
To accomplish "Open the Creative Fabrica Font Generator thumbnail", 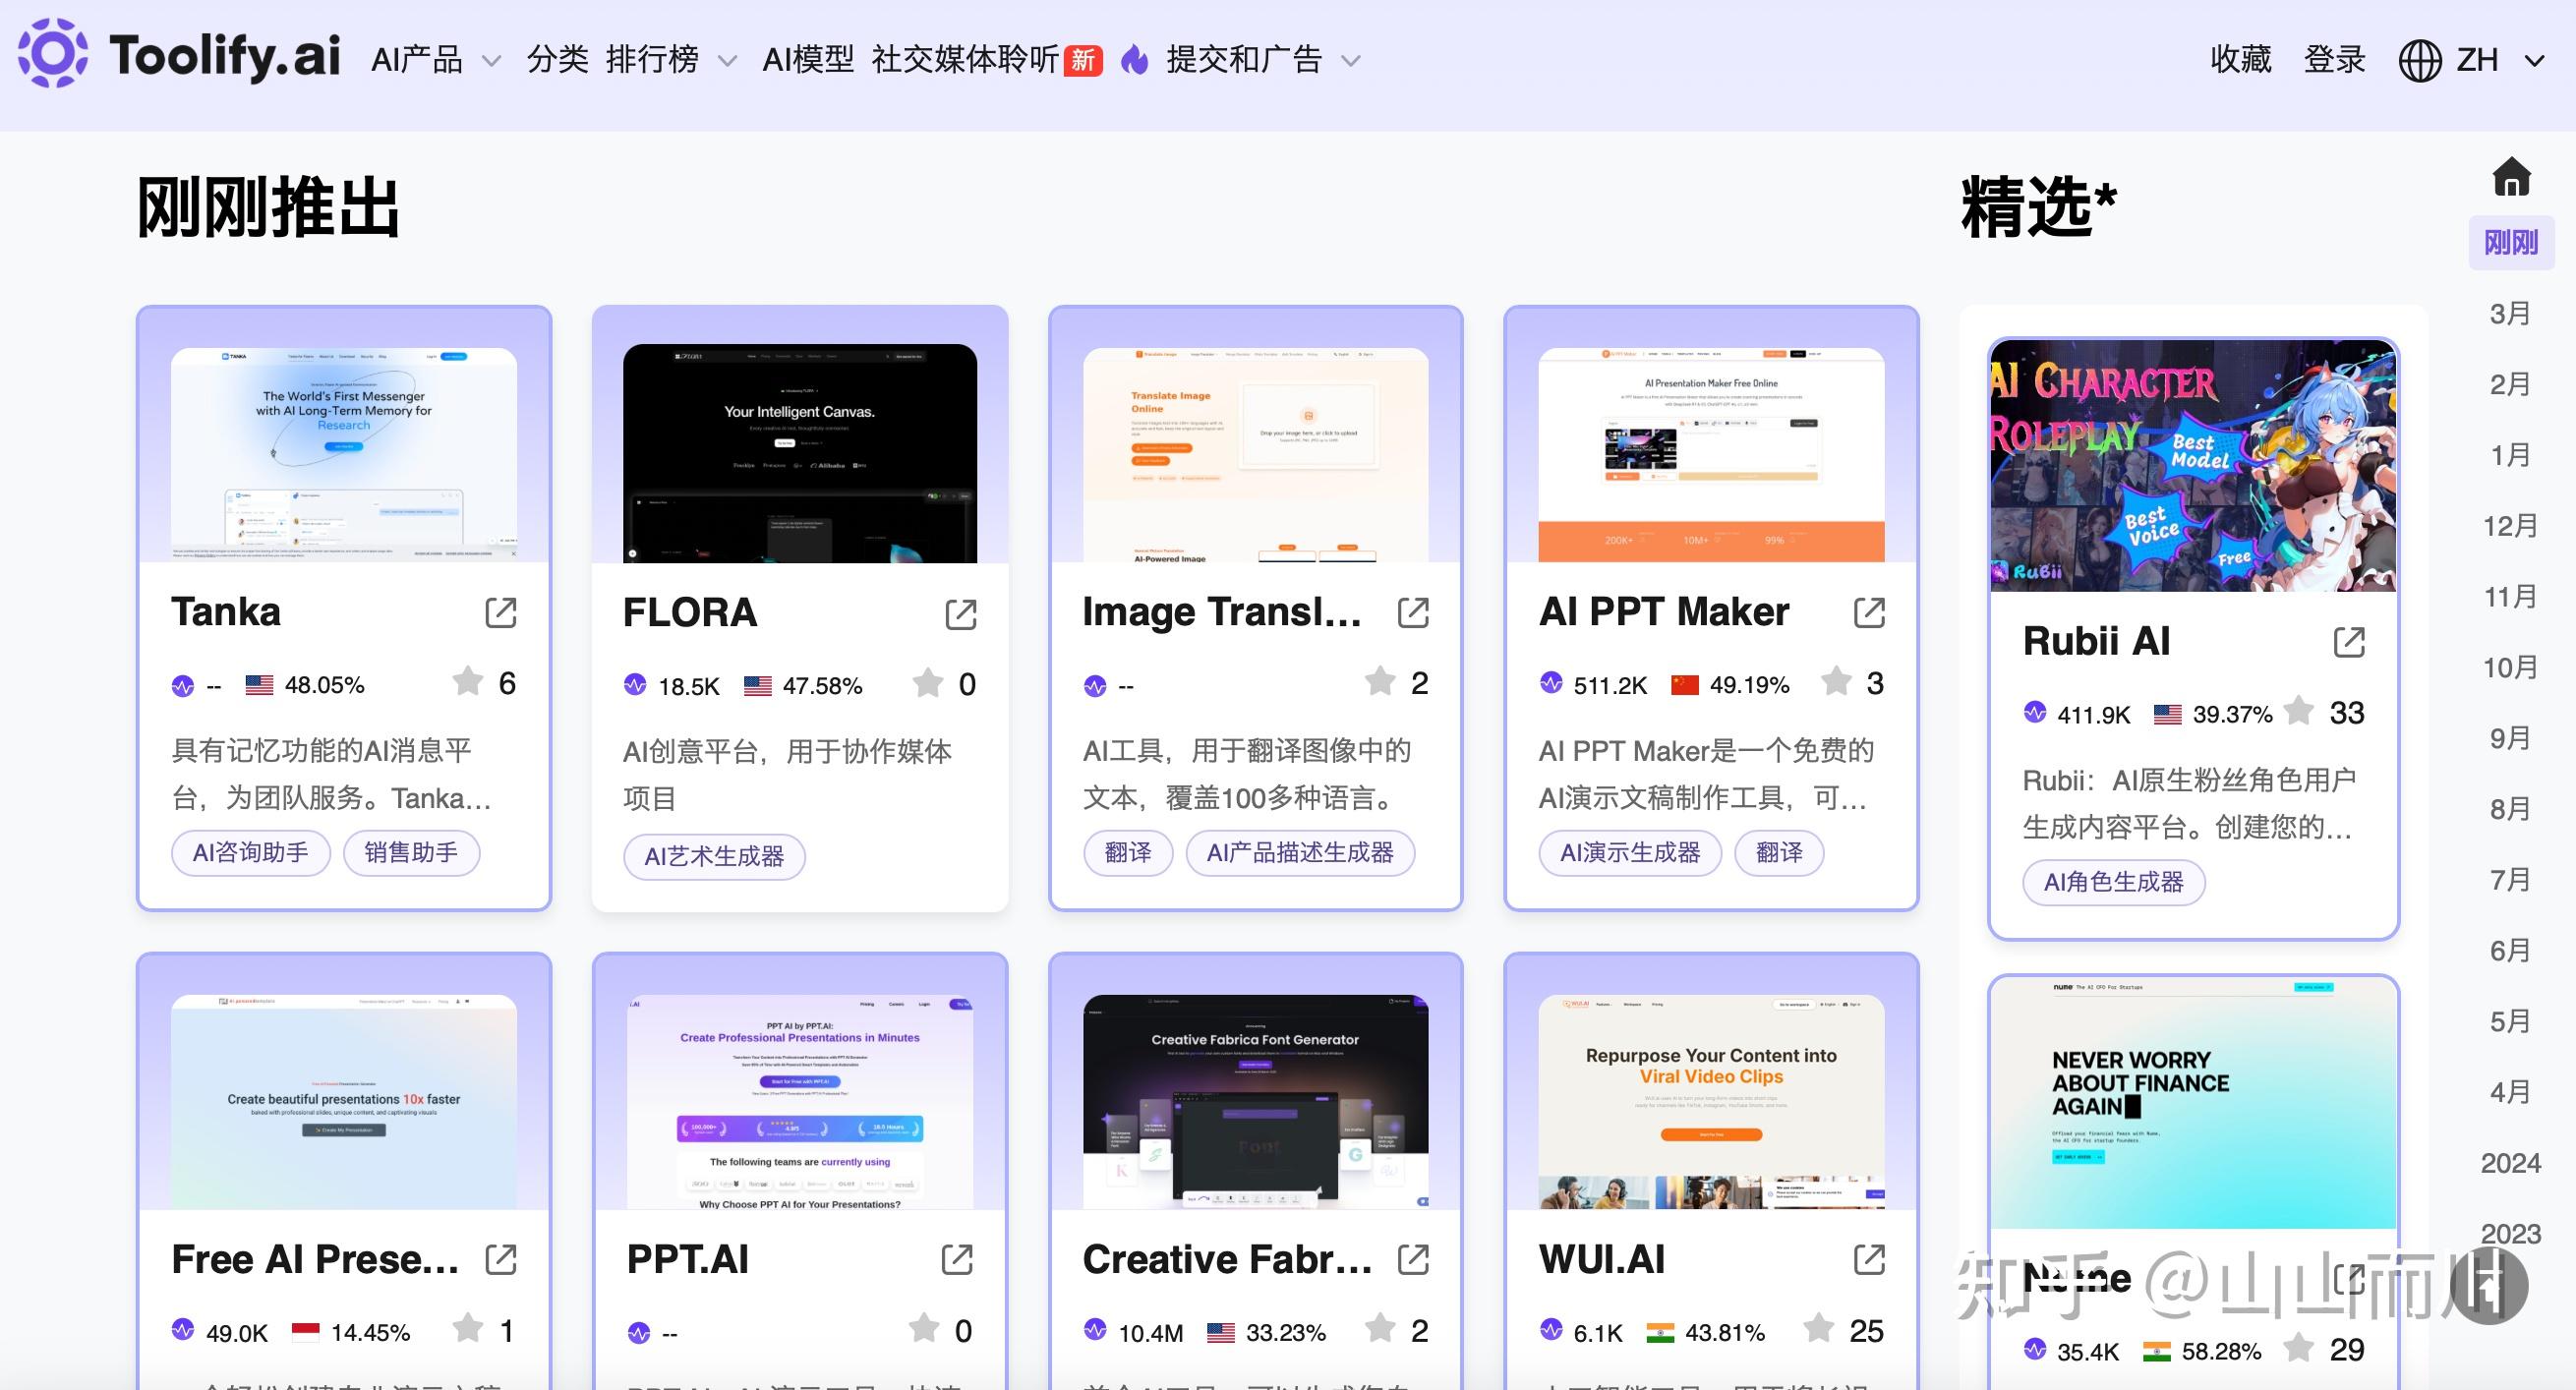I will [x=1255, y=1102].
